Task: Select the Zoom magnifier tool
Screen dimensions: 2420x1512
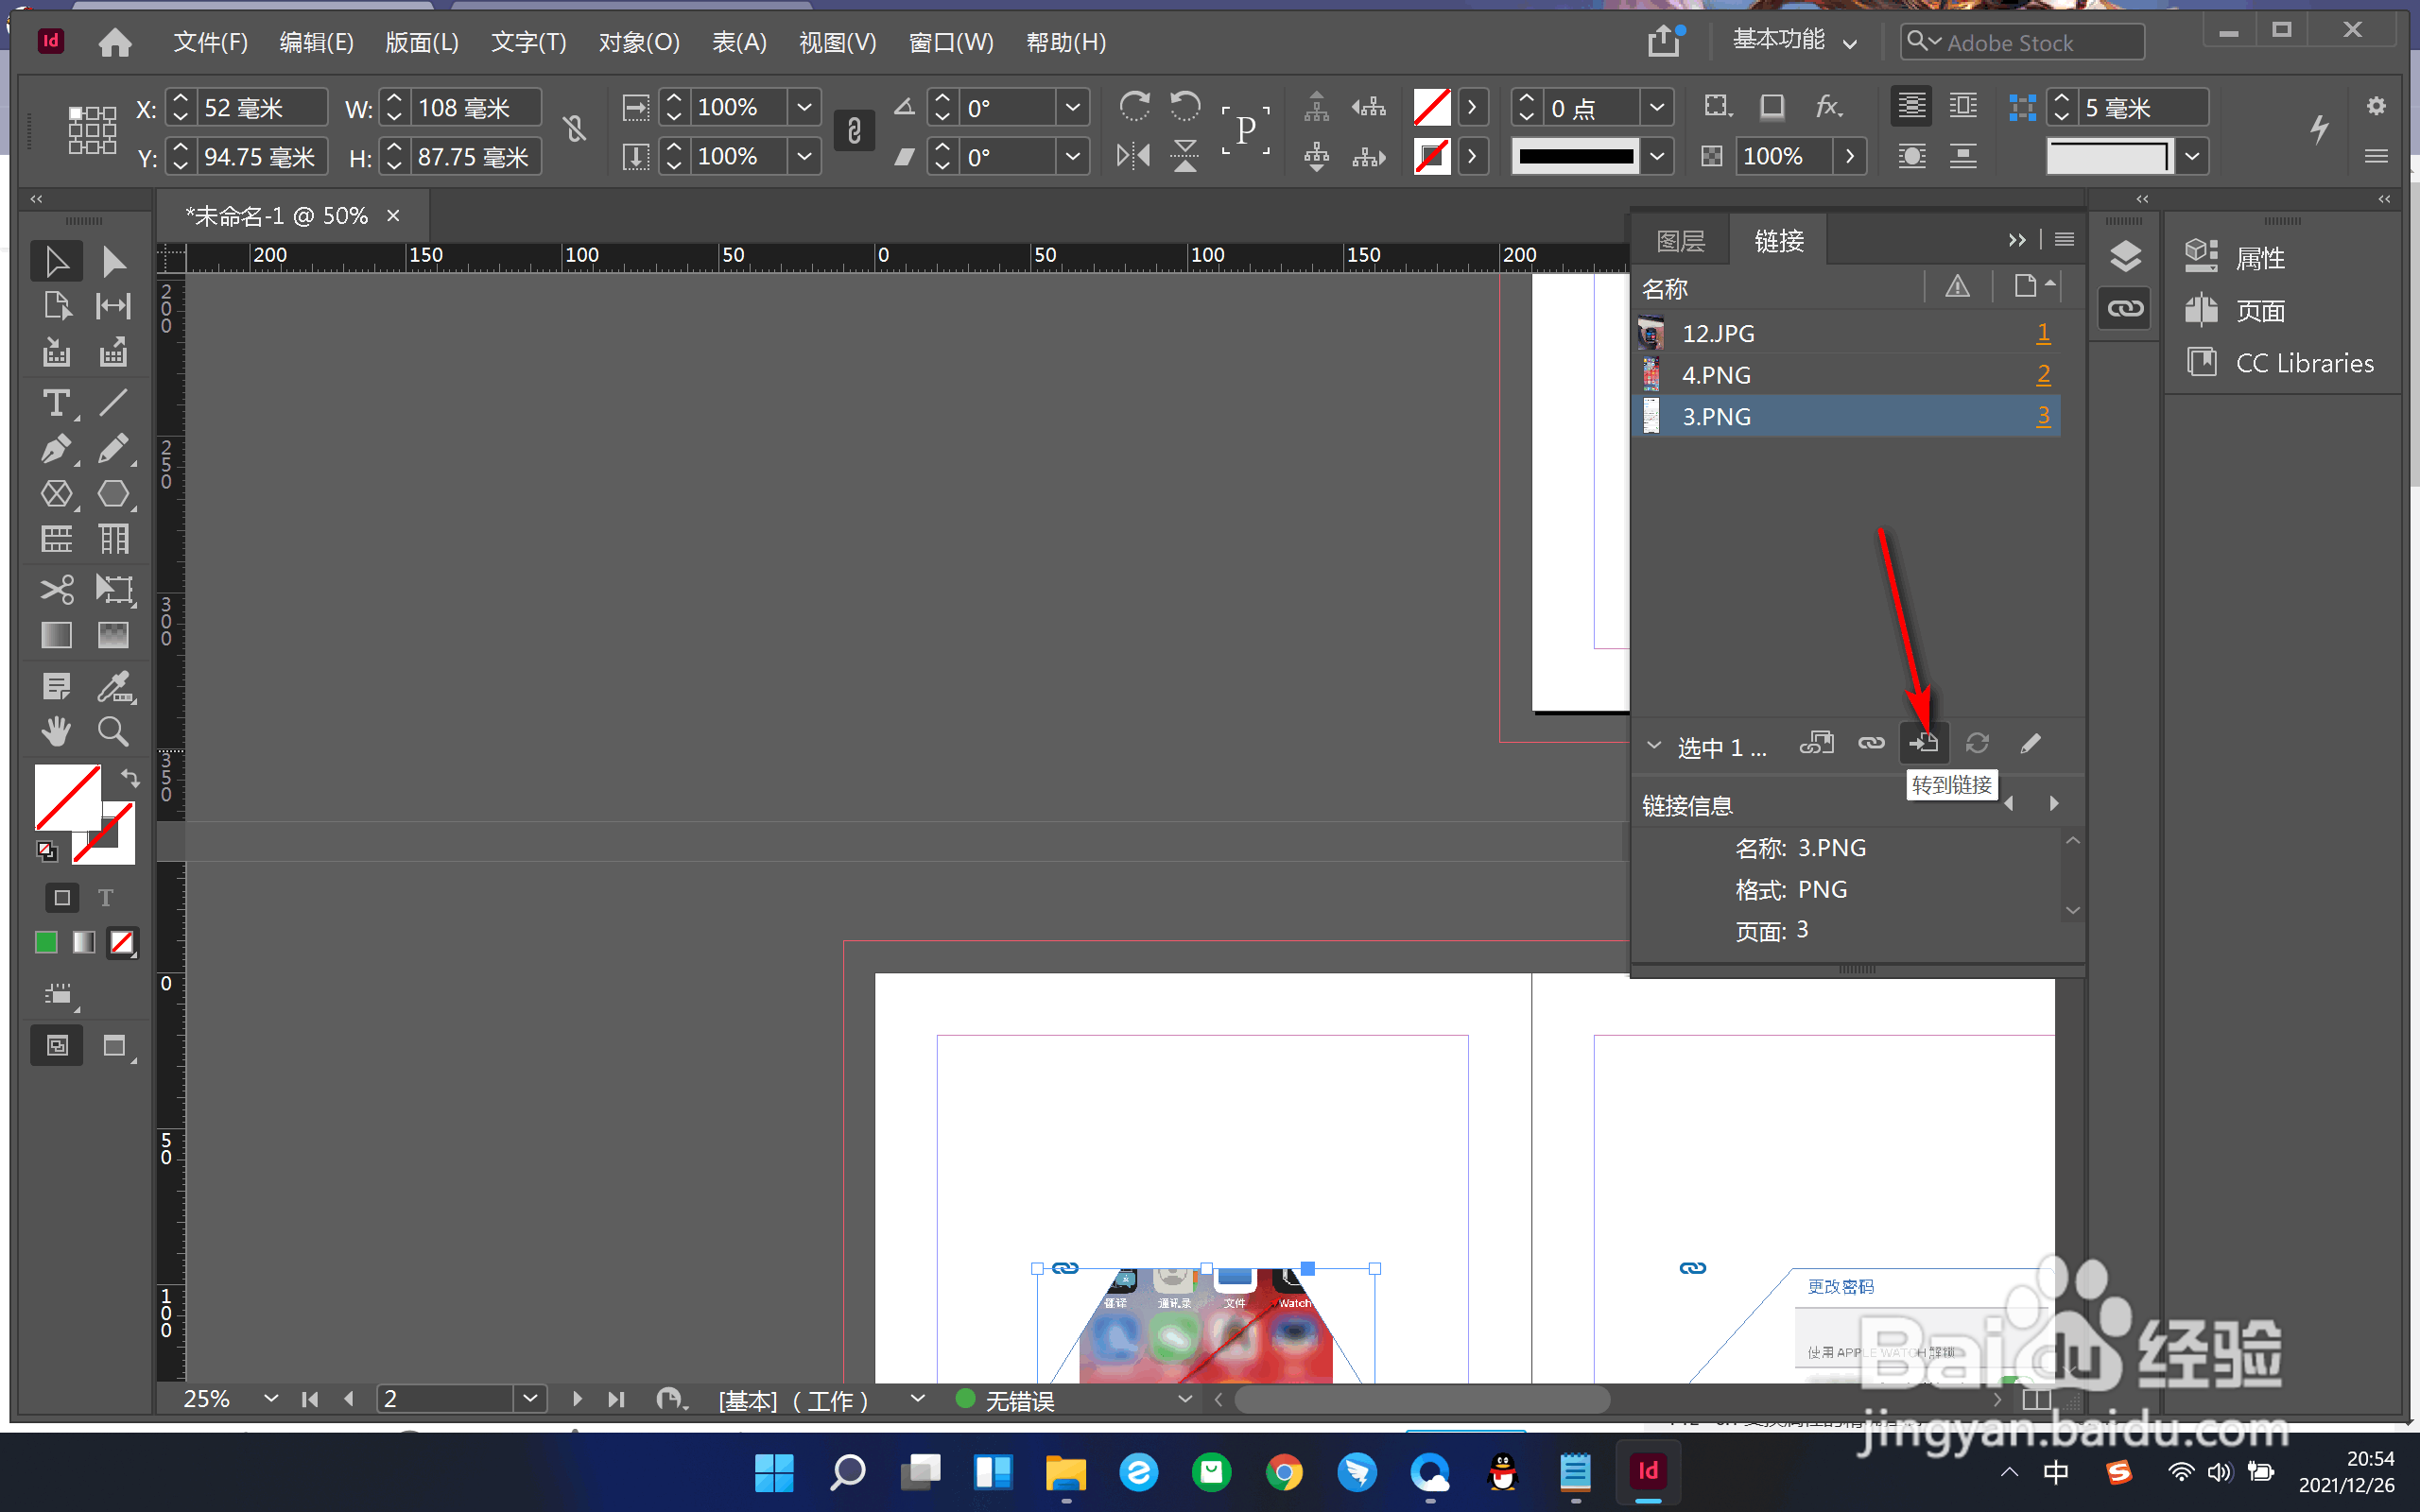Action: [x=113, y=732]
